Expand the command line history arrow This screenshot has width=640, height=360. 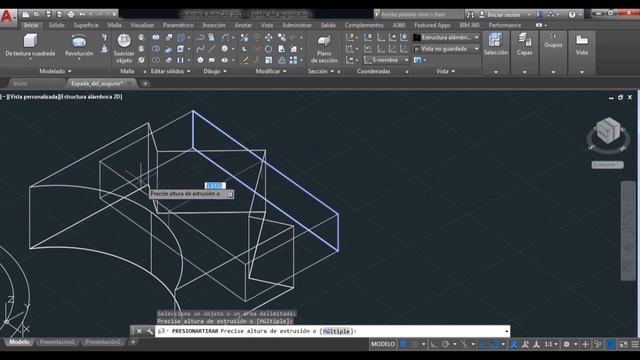[x=507, y=331]
